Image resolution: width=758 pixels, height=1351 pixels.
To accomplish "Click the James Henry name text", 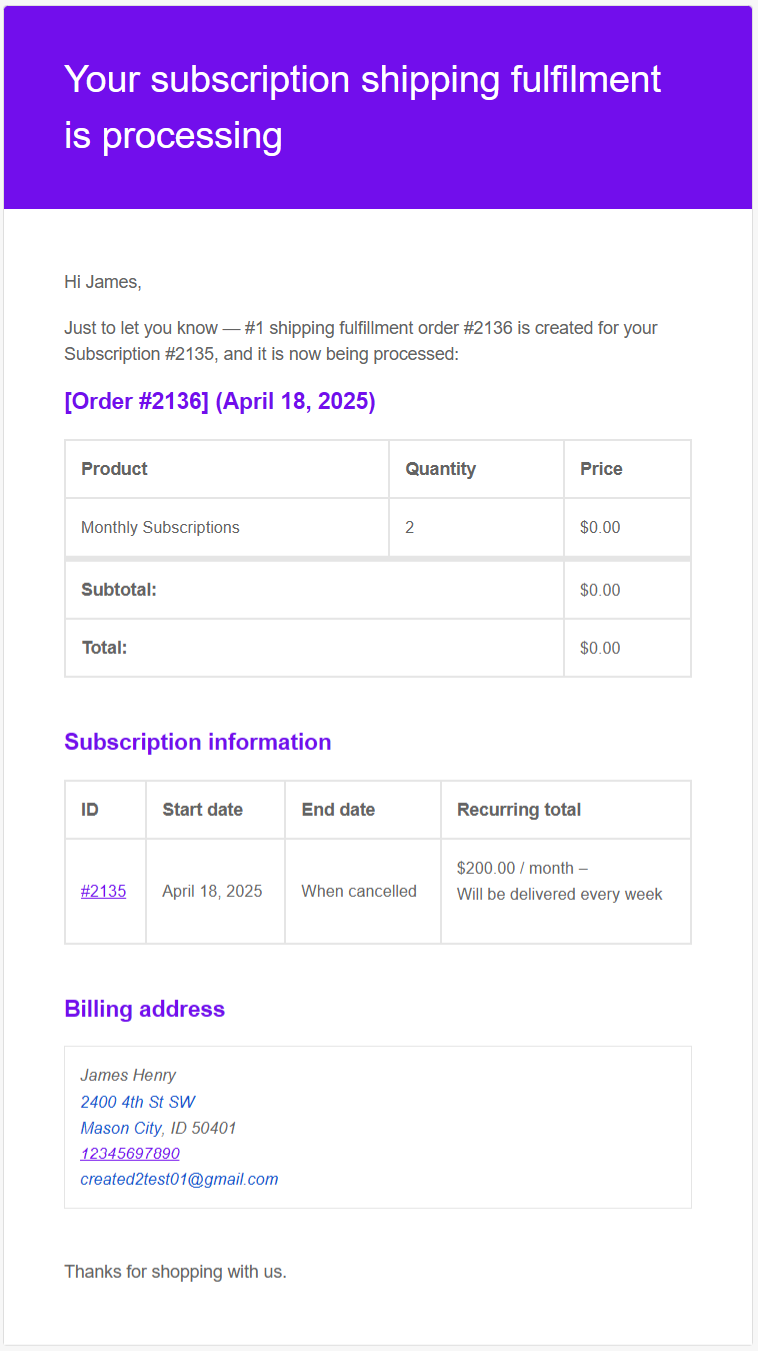I will (128, 1075).
